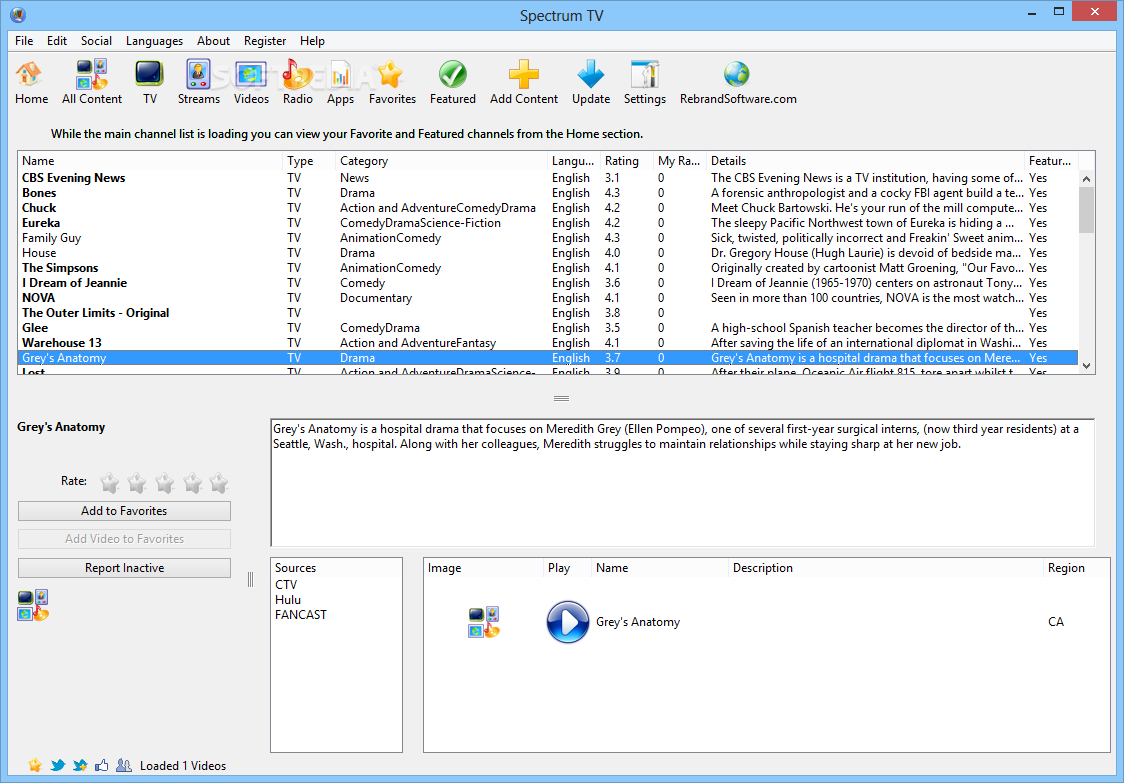The width and height of the screenshot is (1124, 783).
Task: Update the channel list
Action: (591, 82)
